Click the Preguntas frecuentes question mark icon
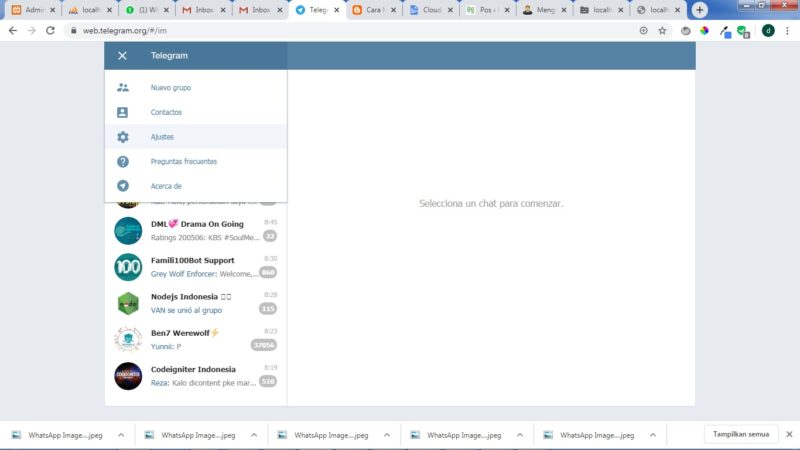 [x=122, y=162]
